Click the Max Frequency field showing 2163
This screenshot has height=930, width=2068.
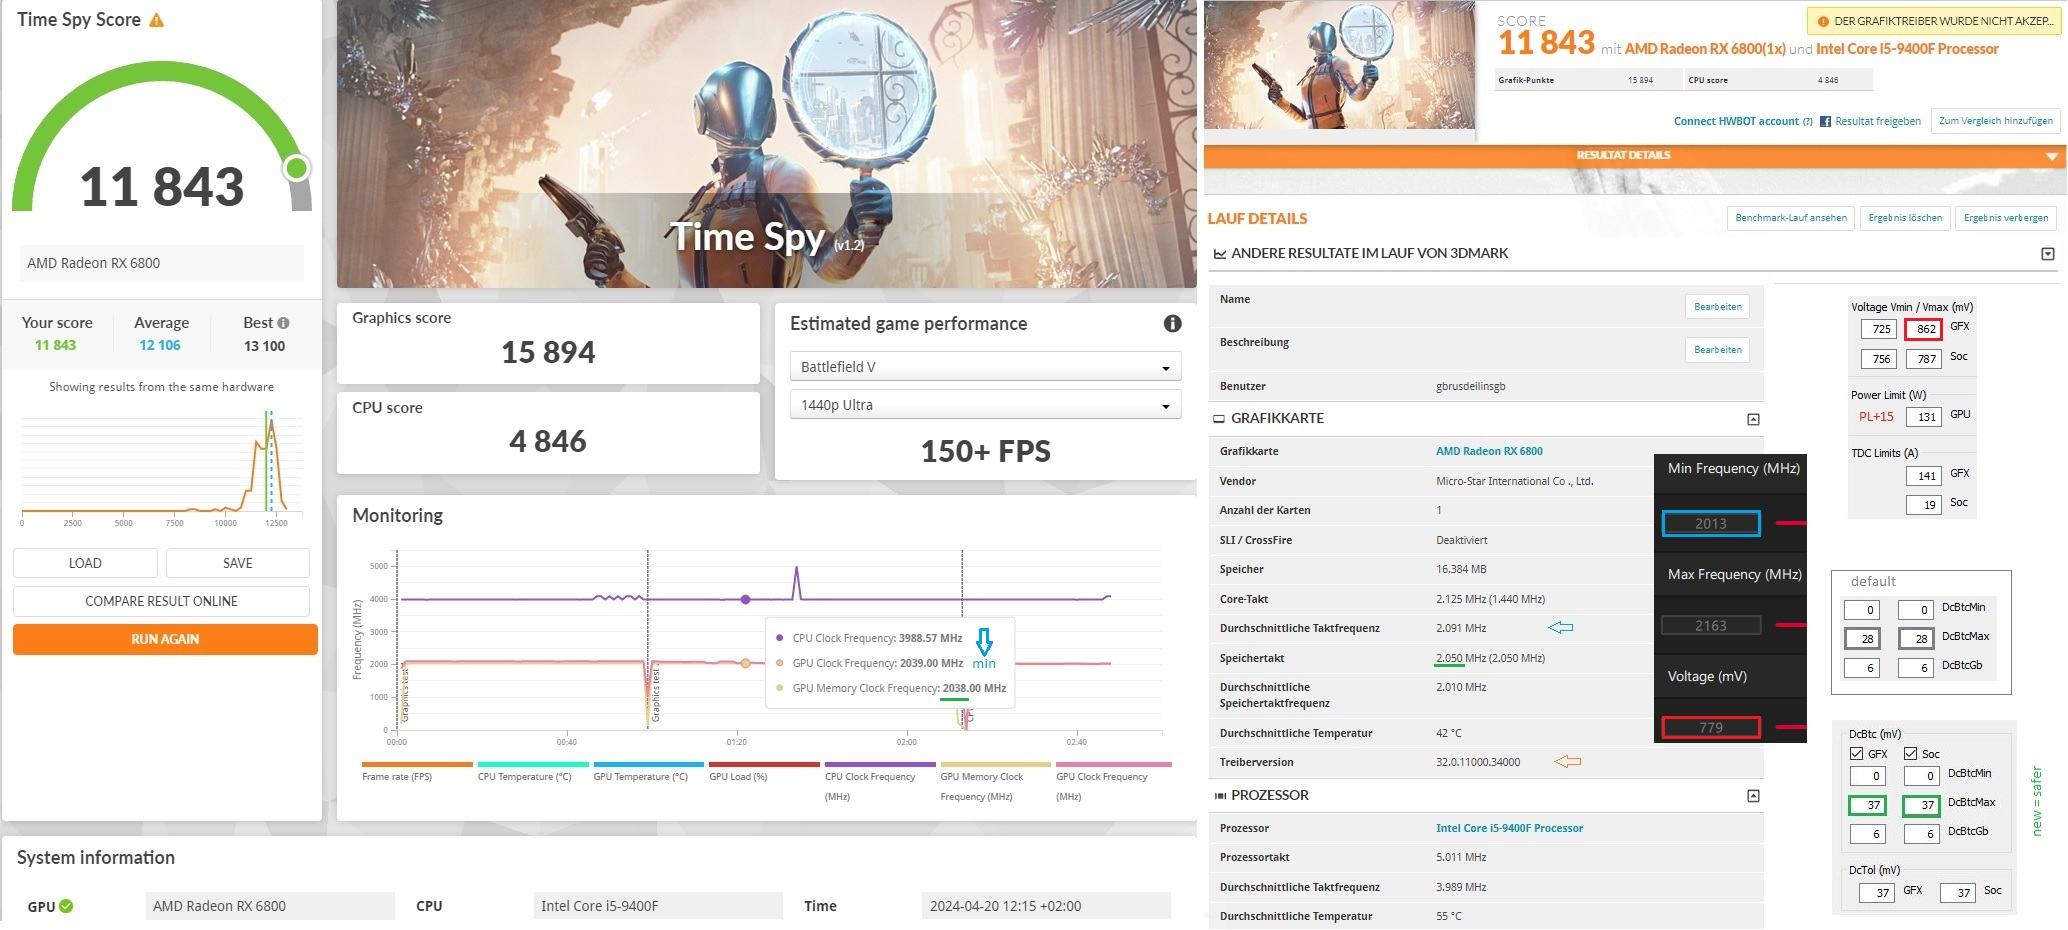pyautogui.click(x=1711, y=625)
